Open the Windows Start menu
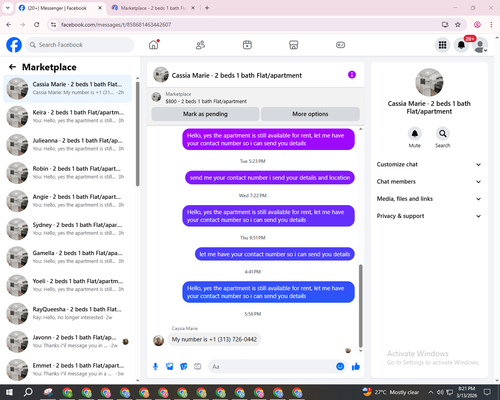This screenshot has height=400, width=500. pos(9,392)
